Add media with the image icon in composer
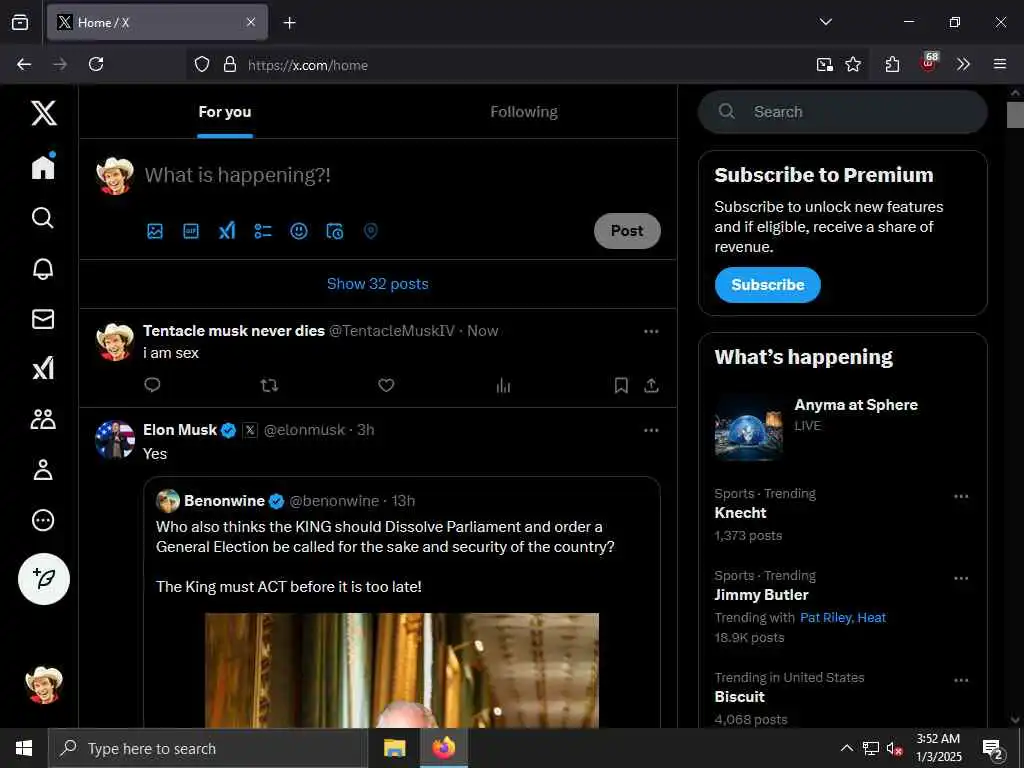The height and width of the screenshot is (768, 1024). pyautogui.click(x=155, y=231)
